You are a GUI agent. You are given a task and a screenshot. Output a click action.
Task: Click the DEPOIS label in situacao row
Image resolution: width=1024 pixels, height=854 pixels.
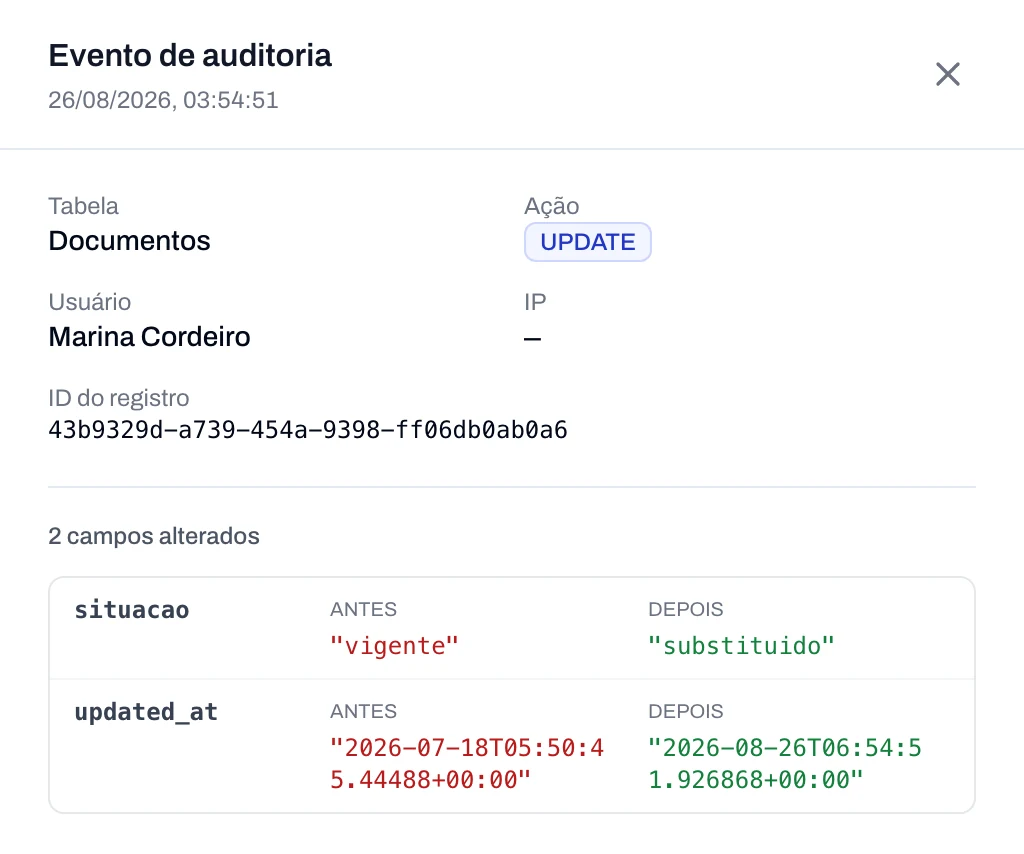click(x=686, y=609)
